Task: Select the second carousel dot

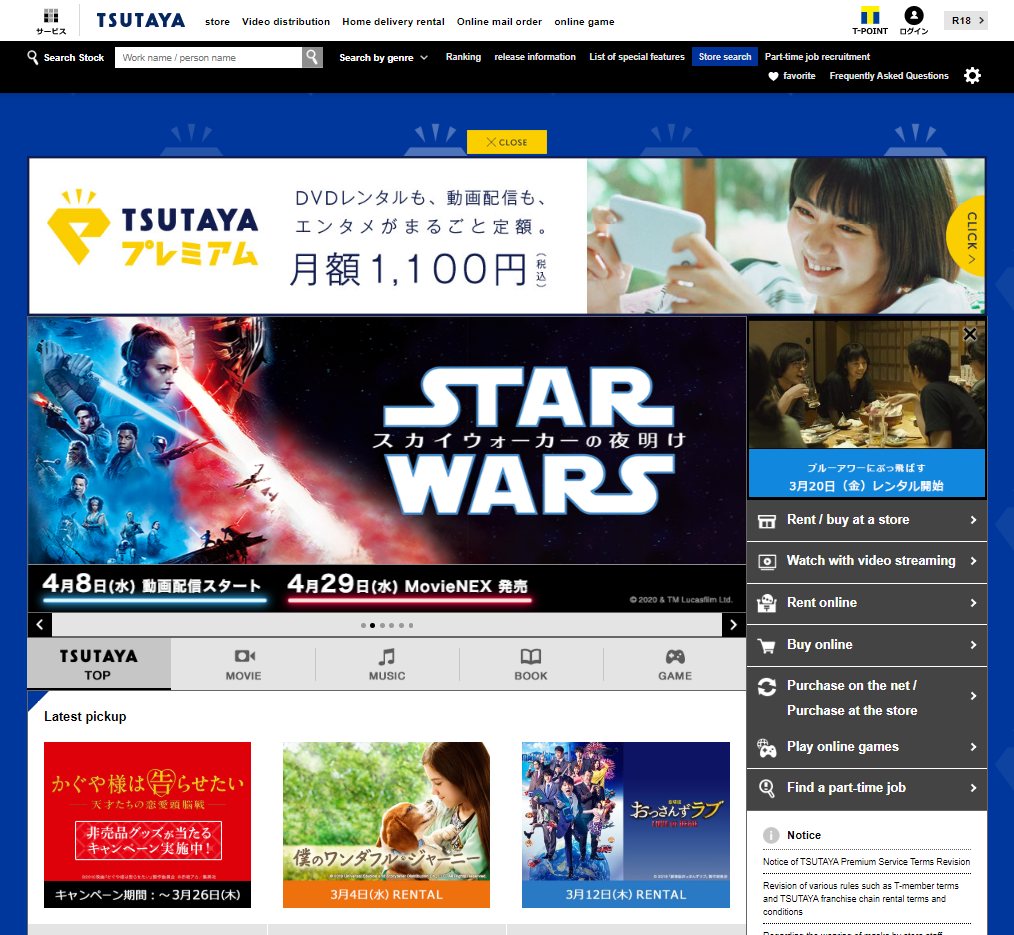Action: pos(372,625)
